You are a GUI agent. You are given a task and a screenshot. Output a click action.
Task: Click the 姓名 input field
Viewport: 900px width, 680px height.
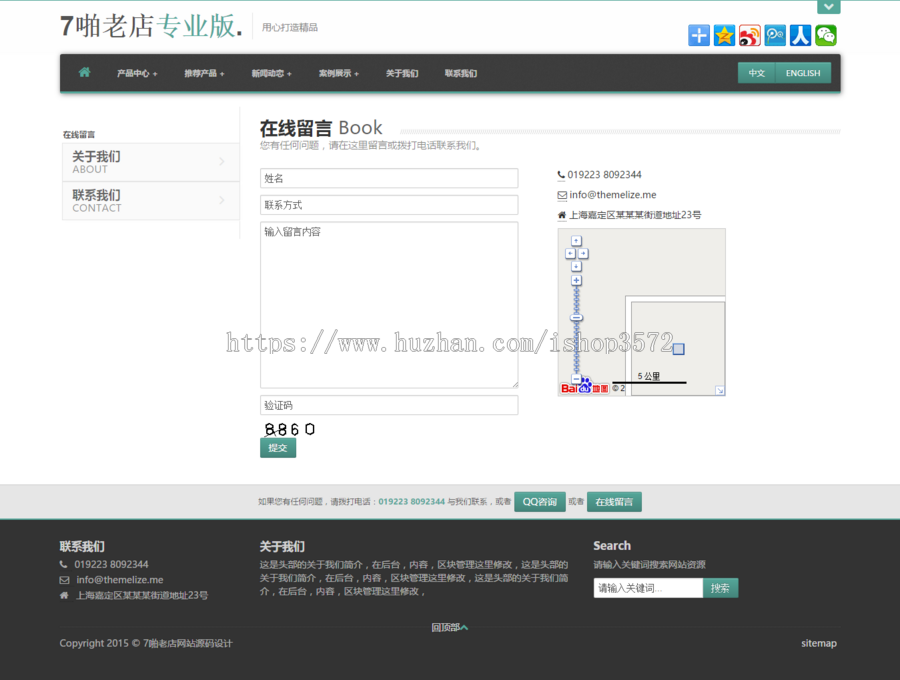(389, 177)
